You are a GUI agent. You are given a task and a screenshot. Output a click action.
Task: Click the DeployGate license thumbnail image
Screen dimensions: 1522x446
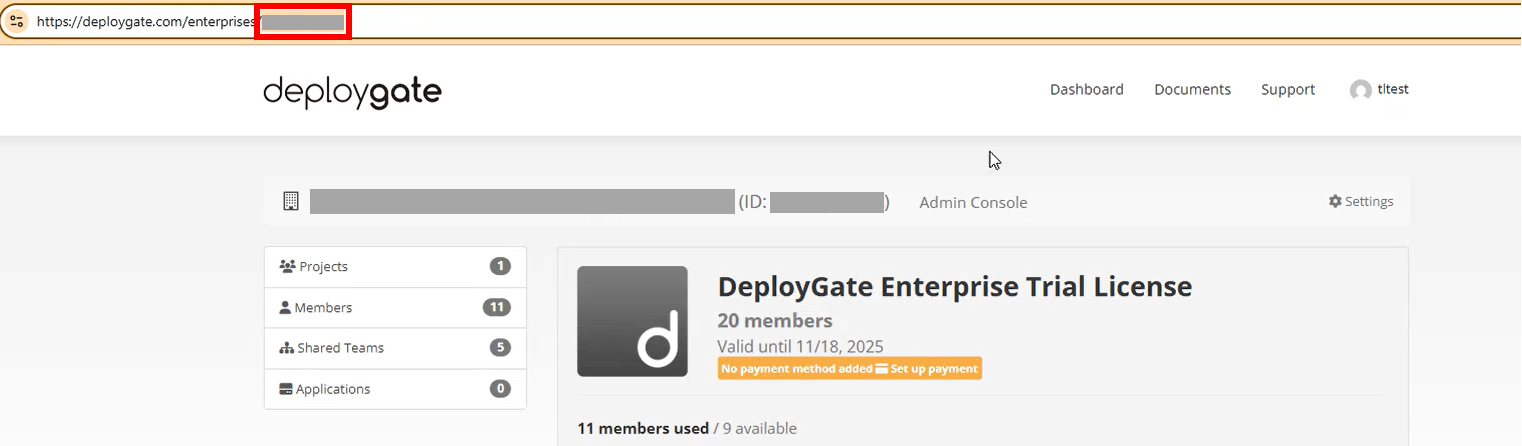tap(633, 321)
